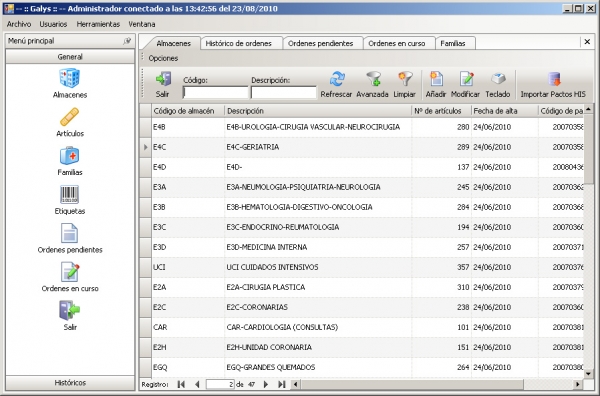Click the vertical scrollbar down arrow
Image resolution: width=600 pixels, height=396 pixels.
(x=588, y=374)
